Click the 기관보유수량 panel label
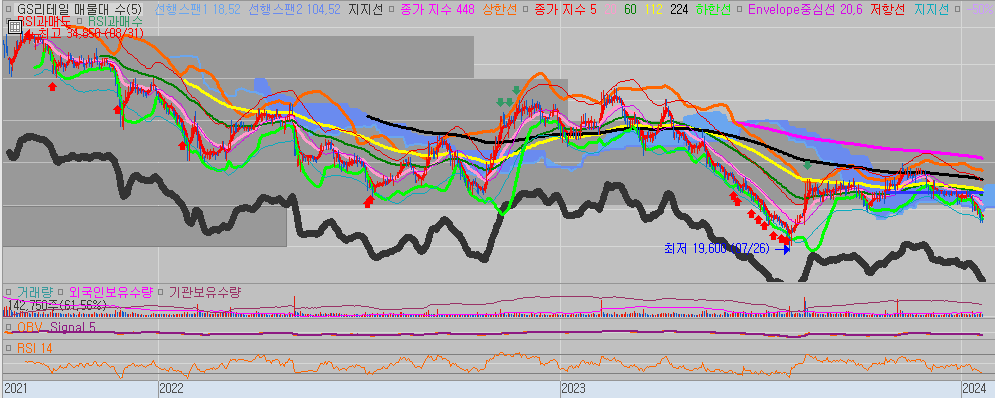The height and width of the screenshot is (398, 995). click(x=205, y=292)
